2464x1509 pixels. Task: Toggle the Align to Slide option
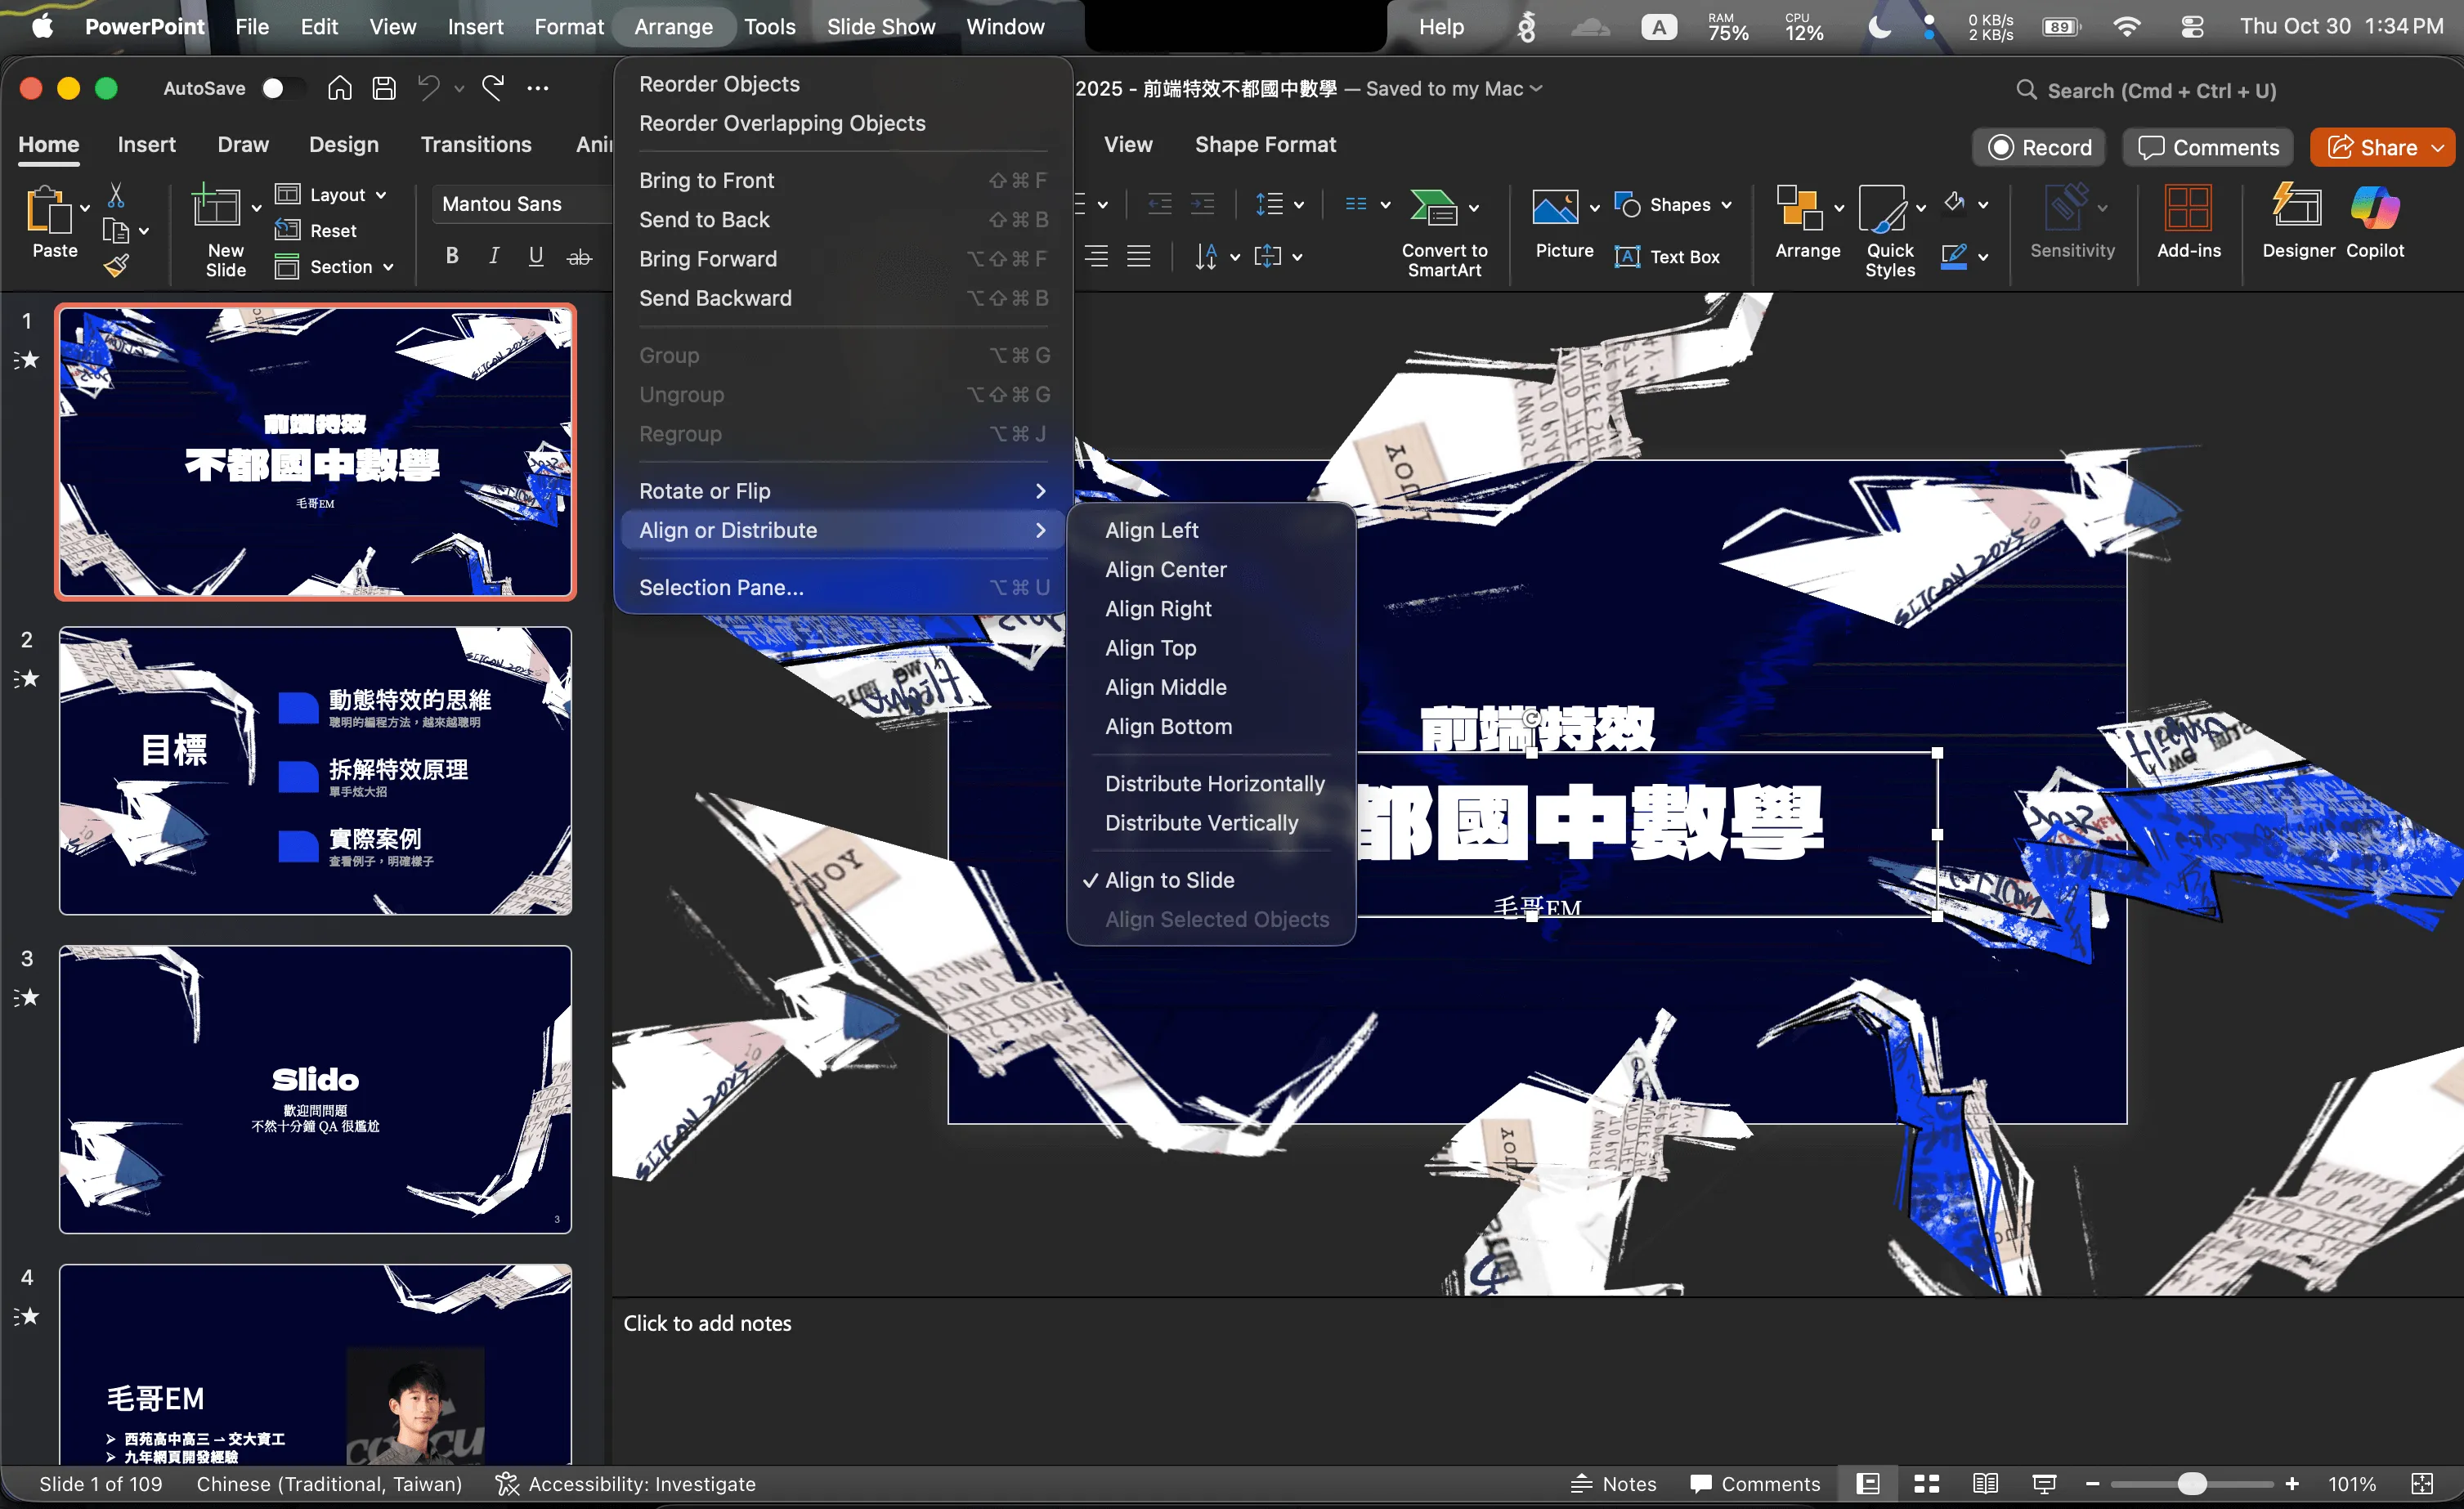pyautogui.click(x=1169, y=880)
